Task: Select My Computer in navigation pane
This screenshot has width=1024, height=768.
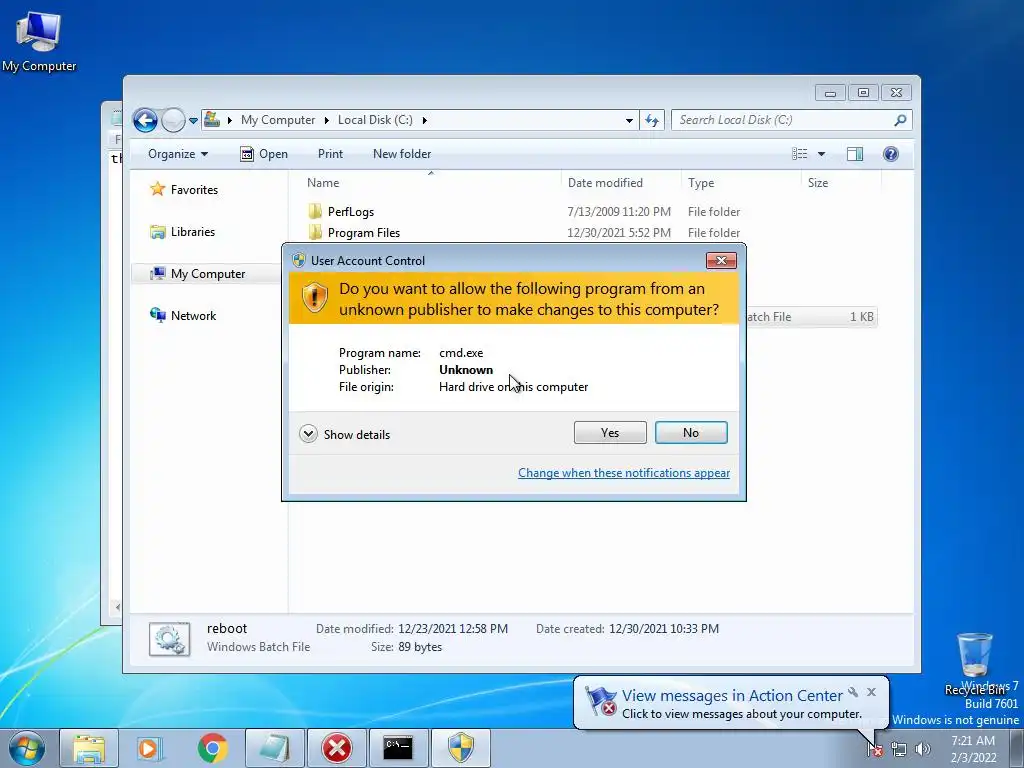Action: coord(208,274)
